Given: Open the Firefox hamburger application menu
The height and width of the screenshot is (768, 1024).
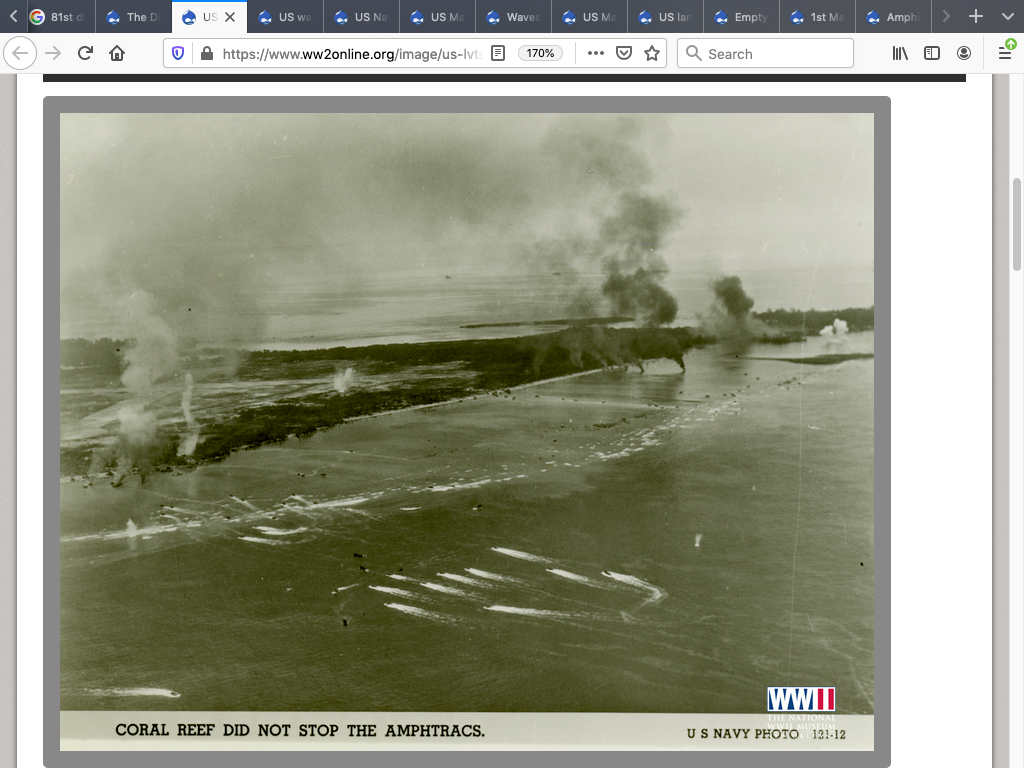Looking at the screenshot, I should tap(1005, 53).
